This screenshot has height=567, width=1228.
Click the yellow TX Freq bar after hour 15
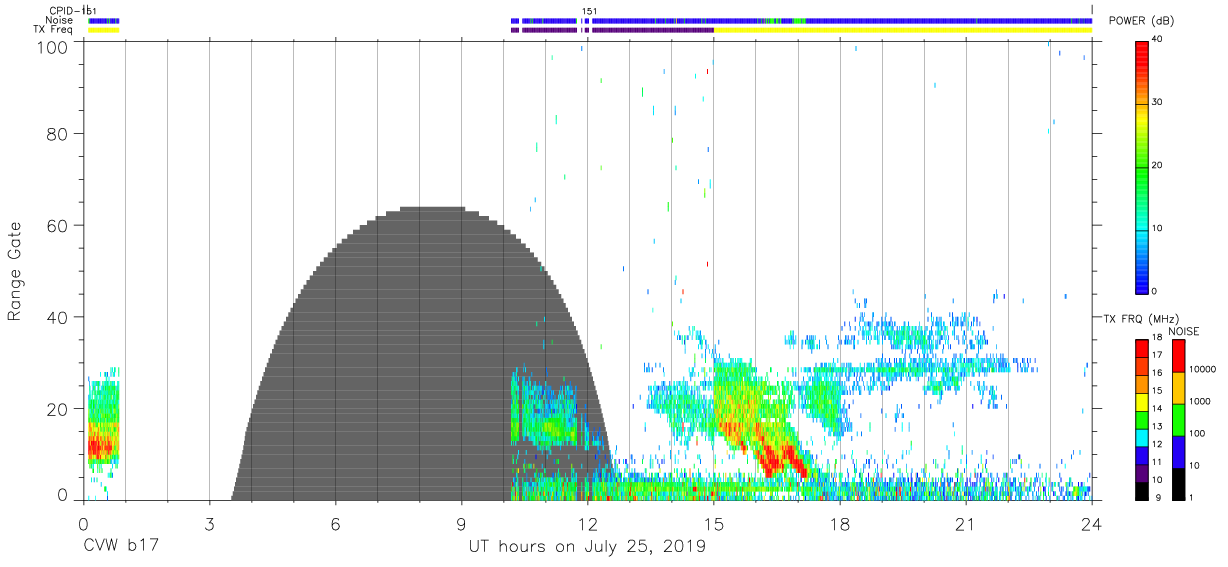click(902, 30)
